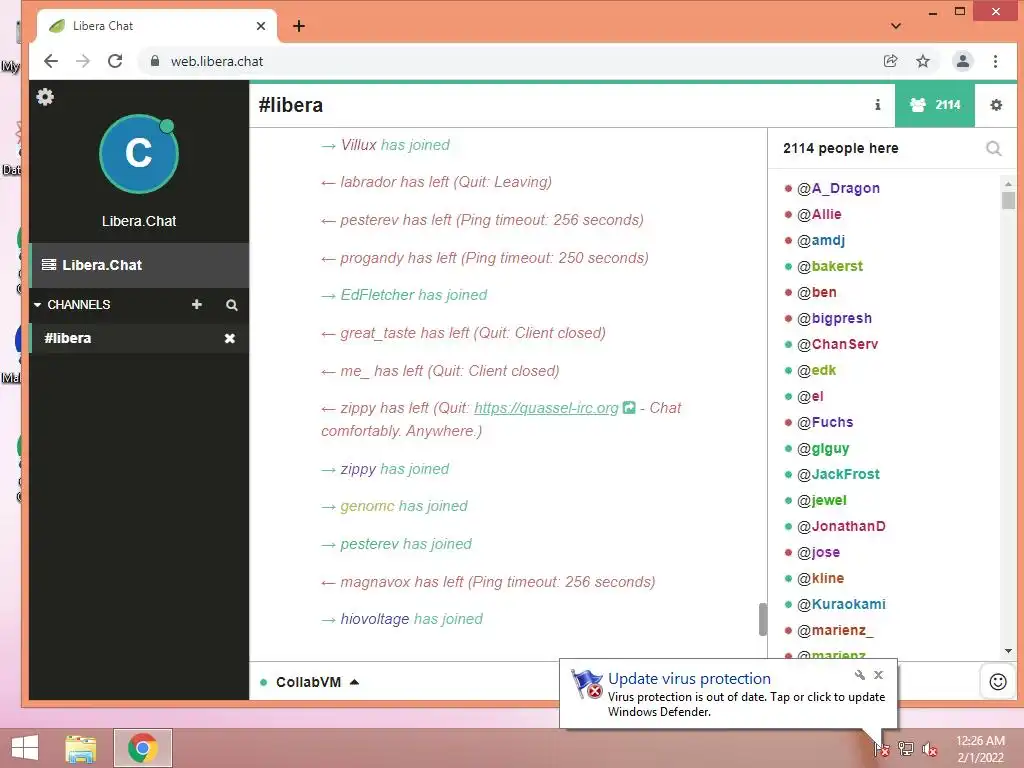This screenshot has width=1024, height=768.
Task: Select the Libera Chat browser tab
Action: (x=157, y=26)
